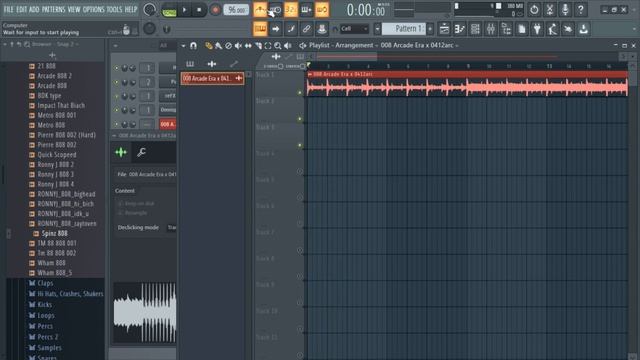Viewport: 640px width, 360px height.
Task: Click the Pattern 1 name field
Action: (404, 29)
